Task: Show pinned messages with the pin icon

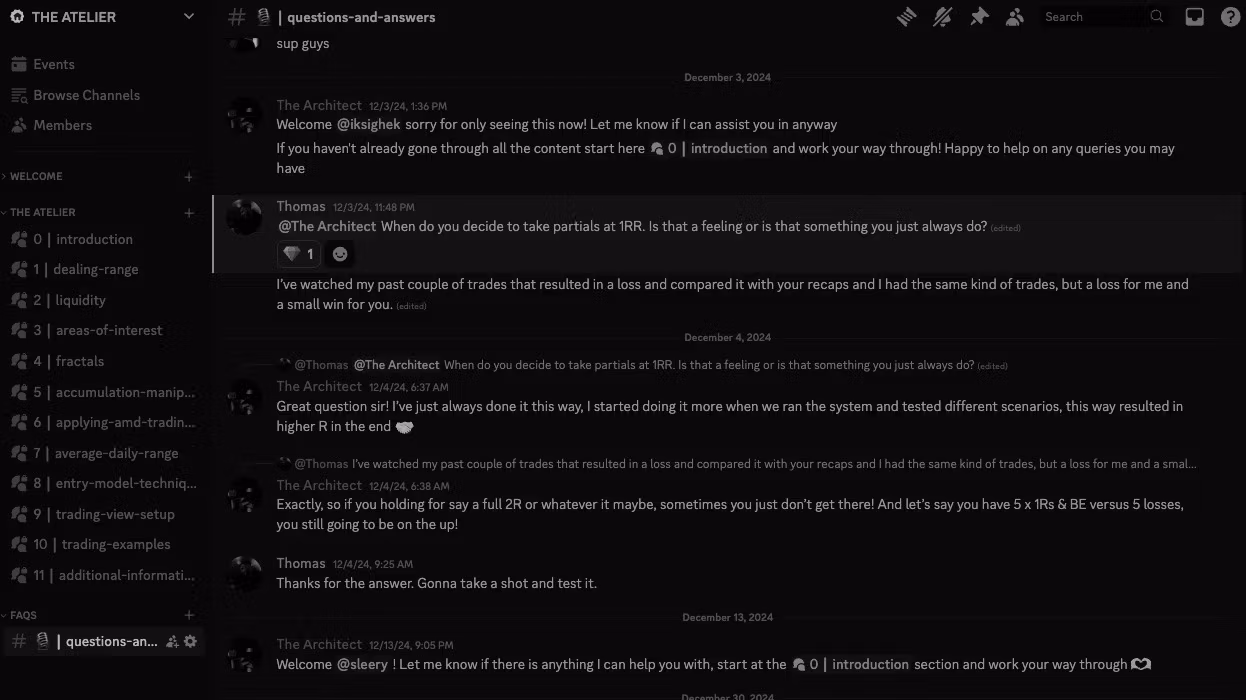Action: [x=979, y=17]
